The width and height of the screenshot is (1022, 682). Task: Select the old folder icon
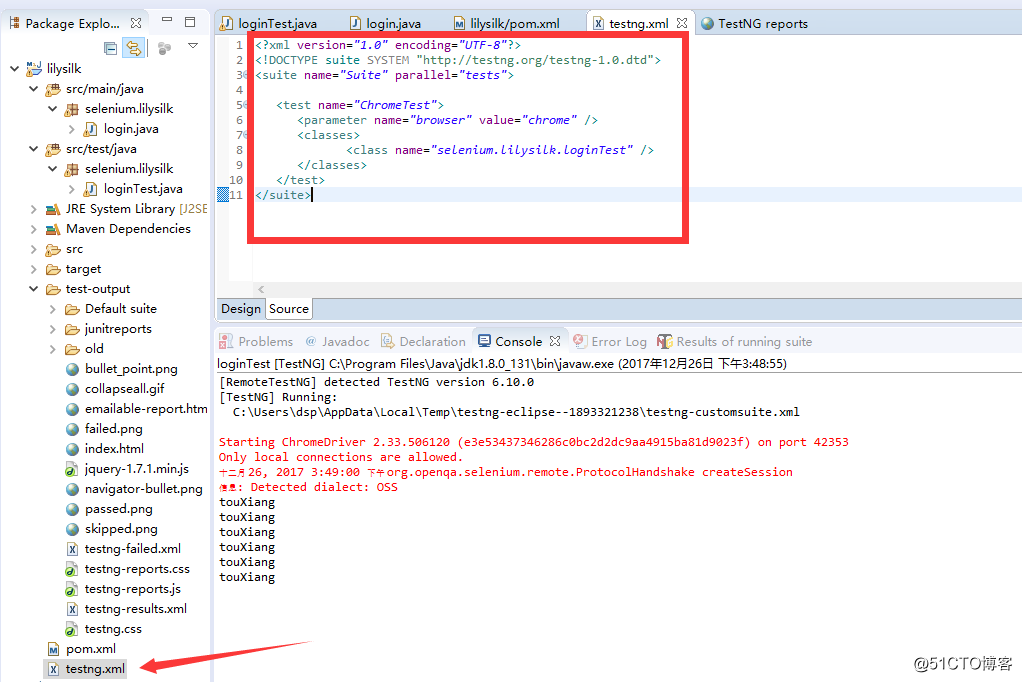[x=72, y=349]
